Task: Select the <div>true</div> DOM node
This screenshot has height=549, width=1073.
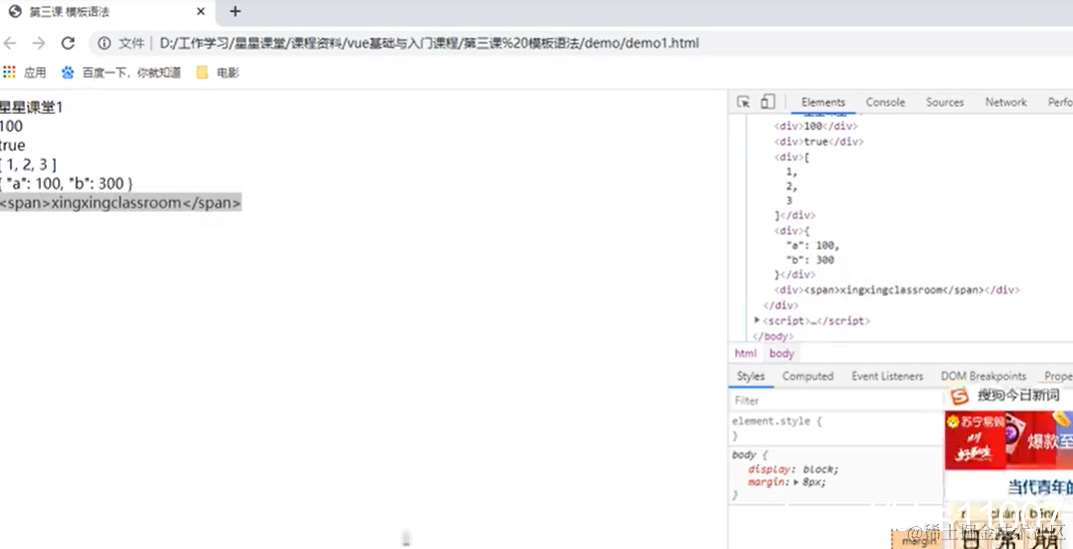Action: [x=819, y=142]
